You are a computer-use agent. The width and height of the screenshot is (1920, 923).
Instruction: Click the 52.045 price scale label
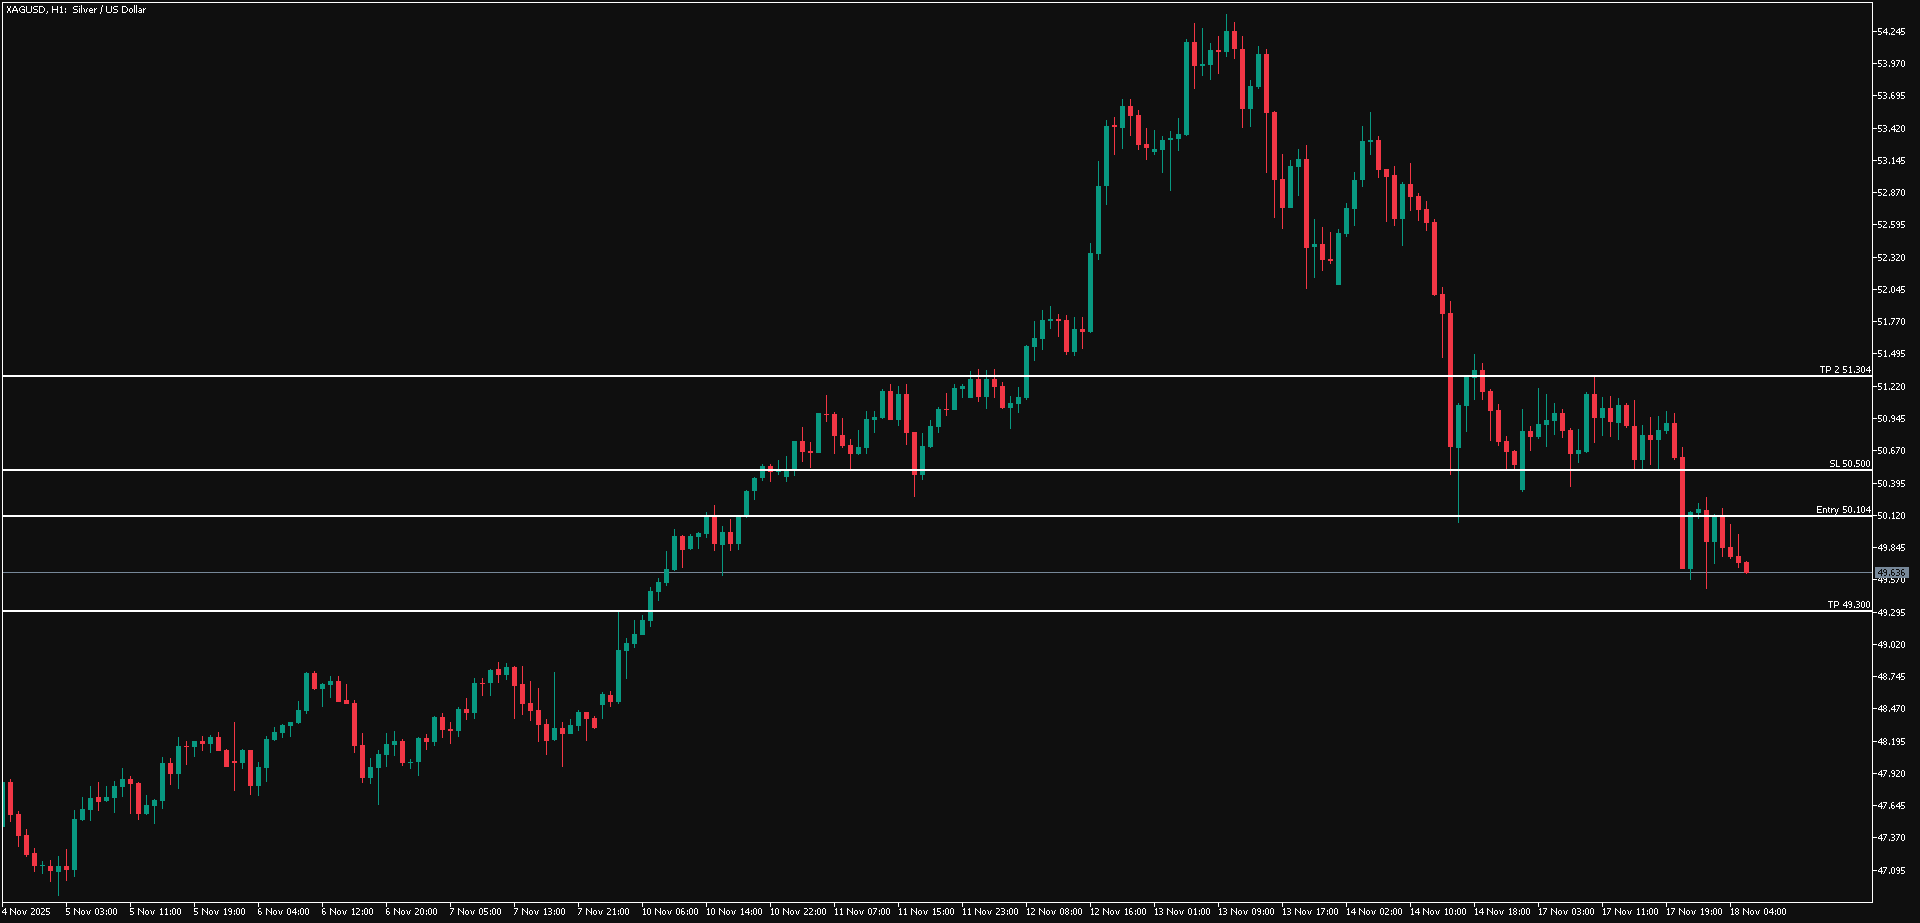point(1891,290)
